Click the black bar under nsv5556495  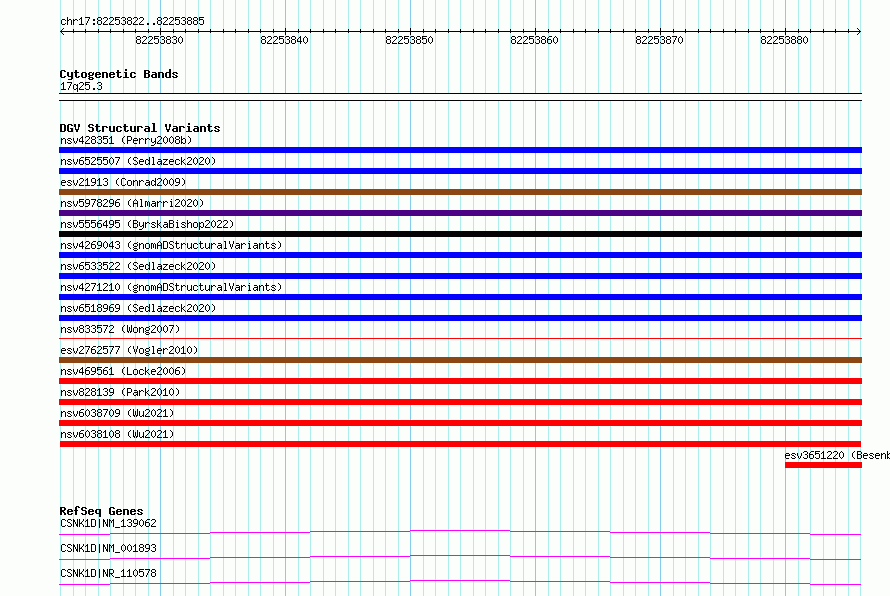(x=460, y=234)
